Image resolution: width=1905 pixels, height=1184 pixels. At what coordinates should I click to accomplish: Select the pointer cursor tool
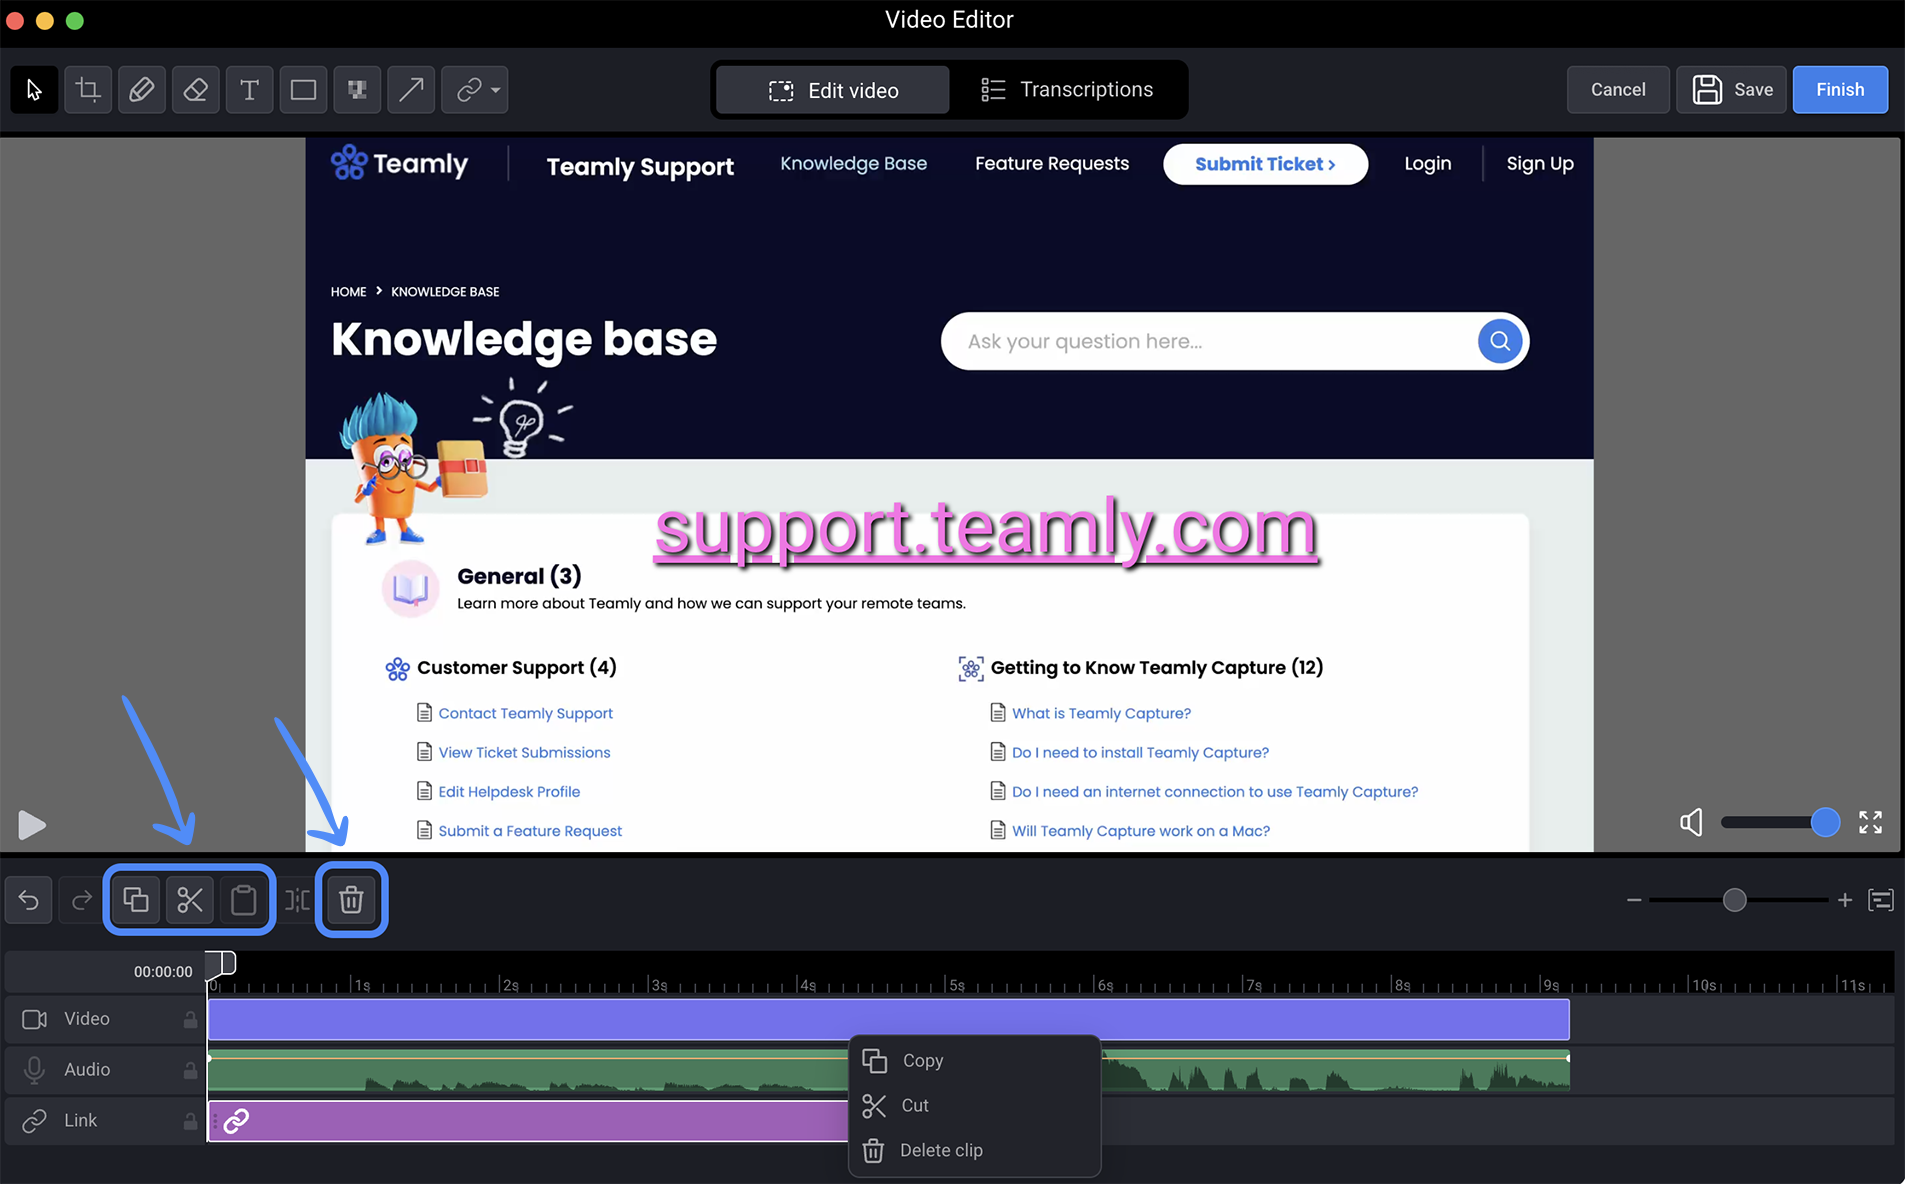coord(34,90)
